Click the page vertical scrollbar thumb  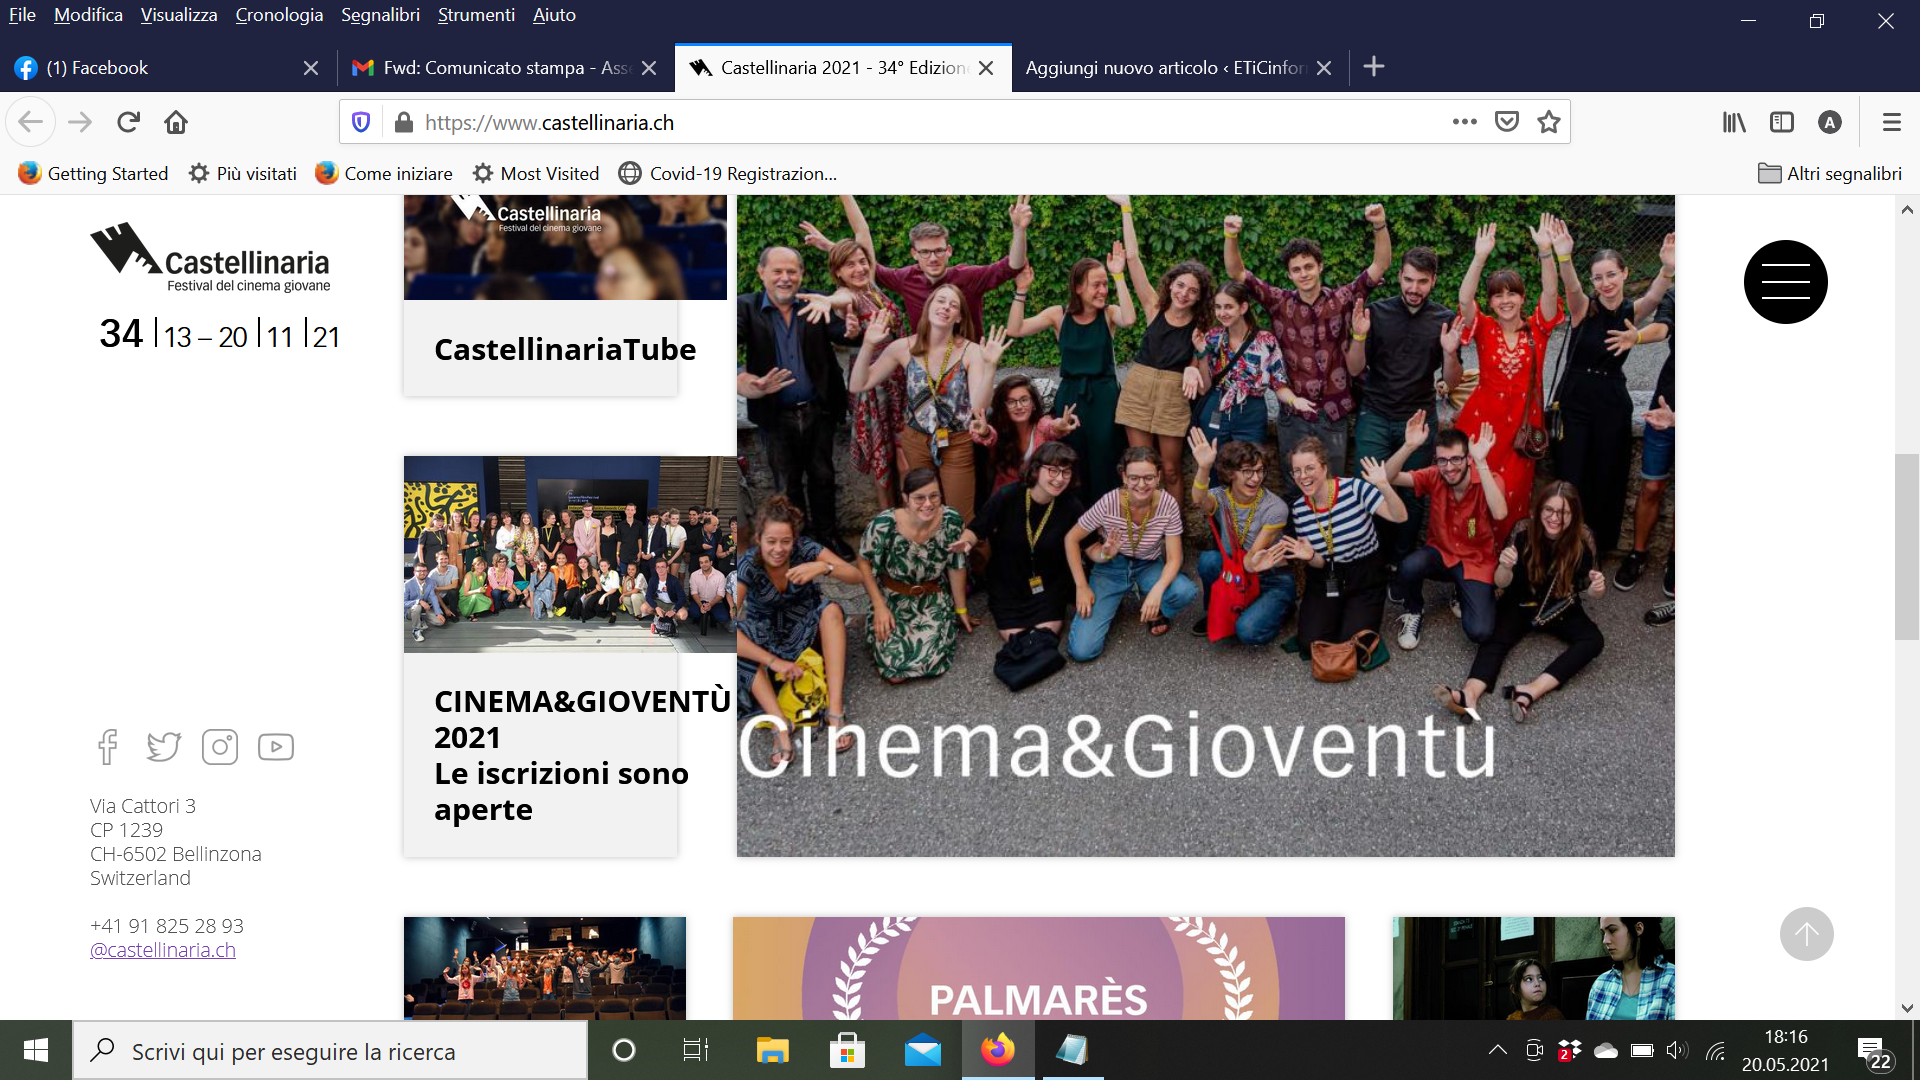click(x=1907, y=547)
